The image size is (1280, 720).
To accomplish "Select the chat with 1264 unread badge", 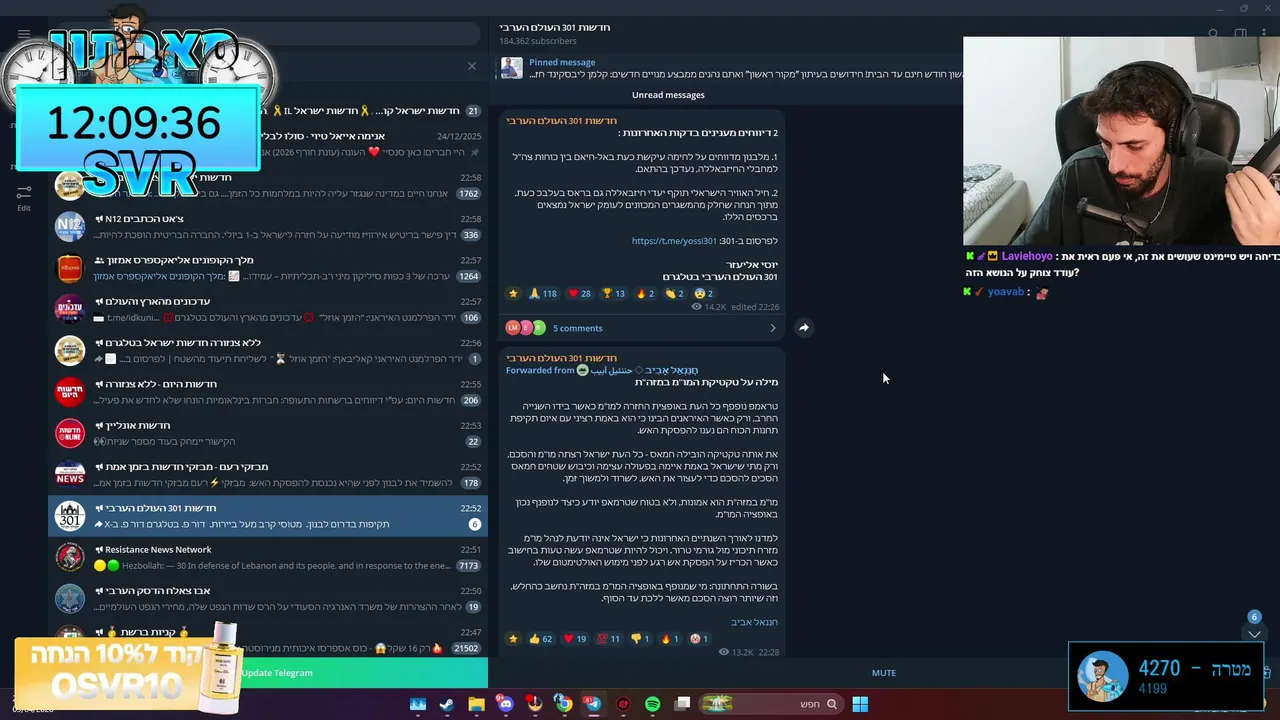I will click(x=268, y=268).
